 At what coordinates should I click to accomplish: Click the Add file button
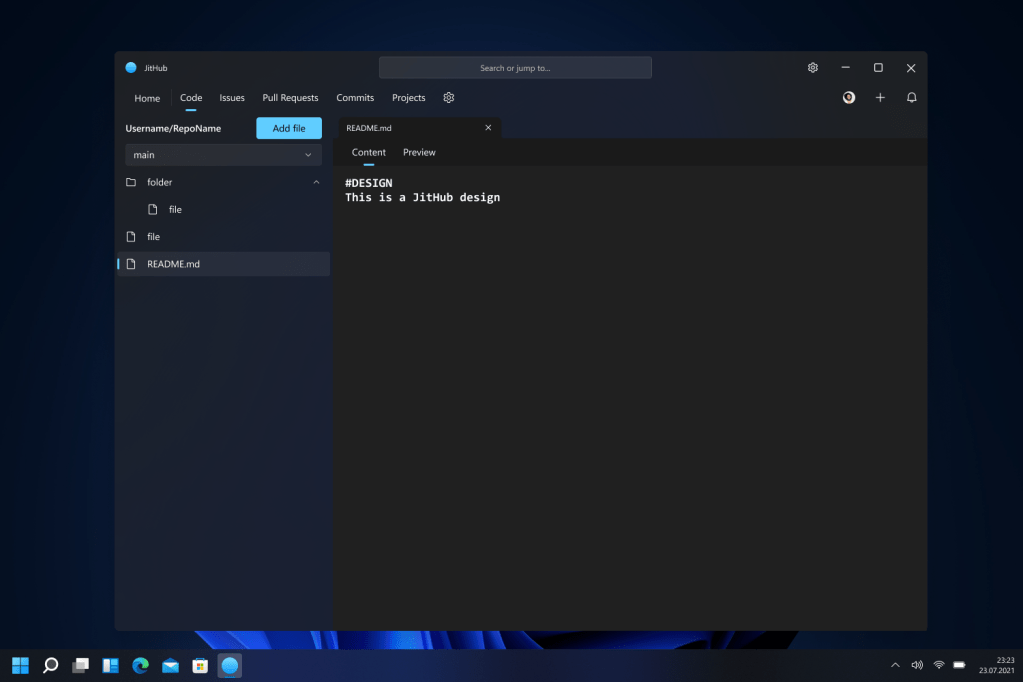click(289, 128)
